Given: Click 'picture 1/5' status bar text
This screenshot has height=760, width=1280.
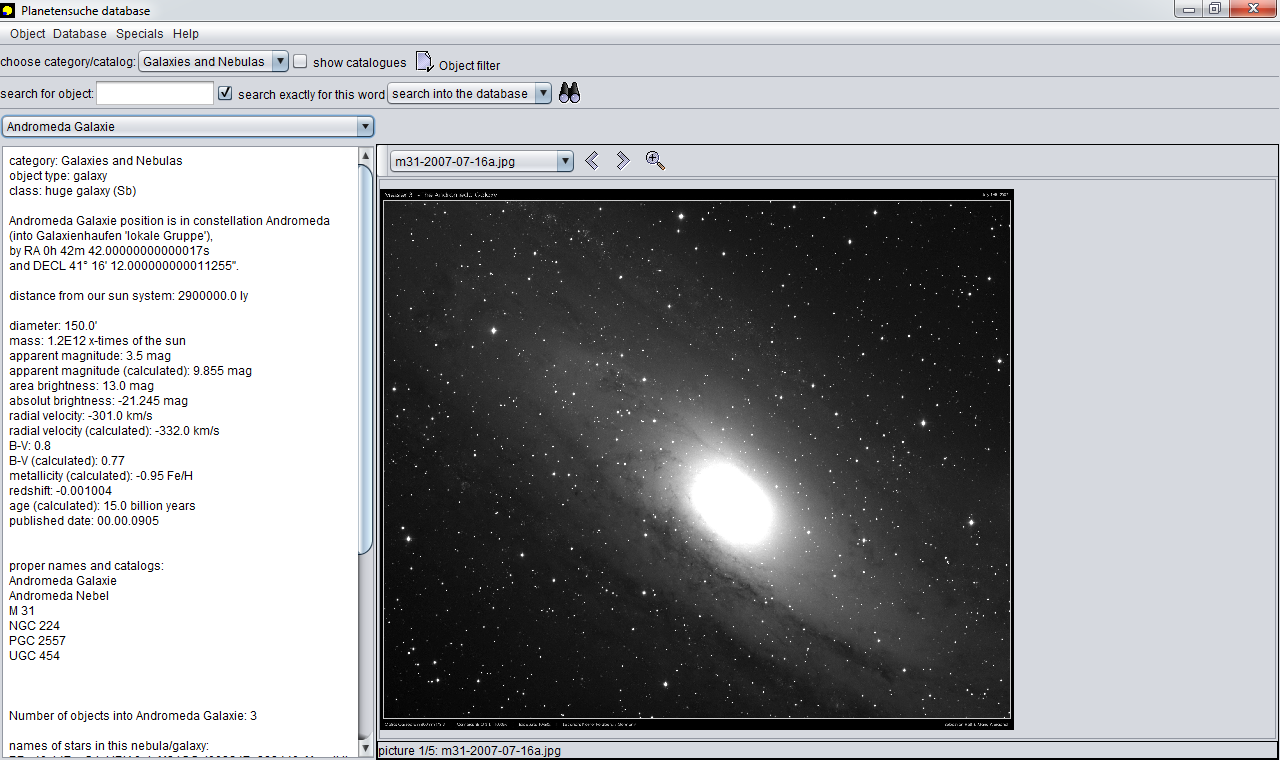Looking at the screenshot, I should coord(470,750).
